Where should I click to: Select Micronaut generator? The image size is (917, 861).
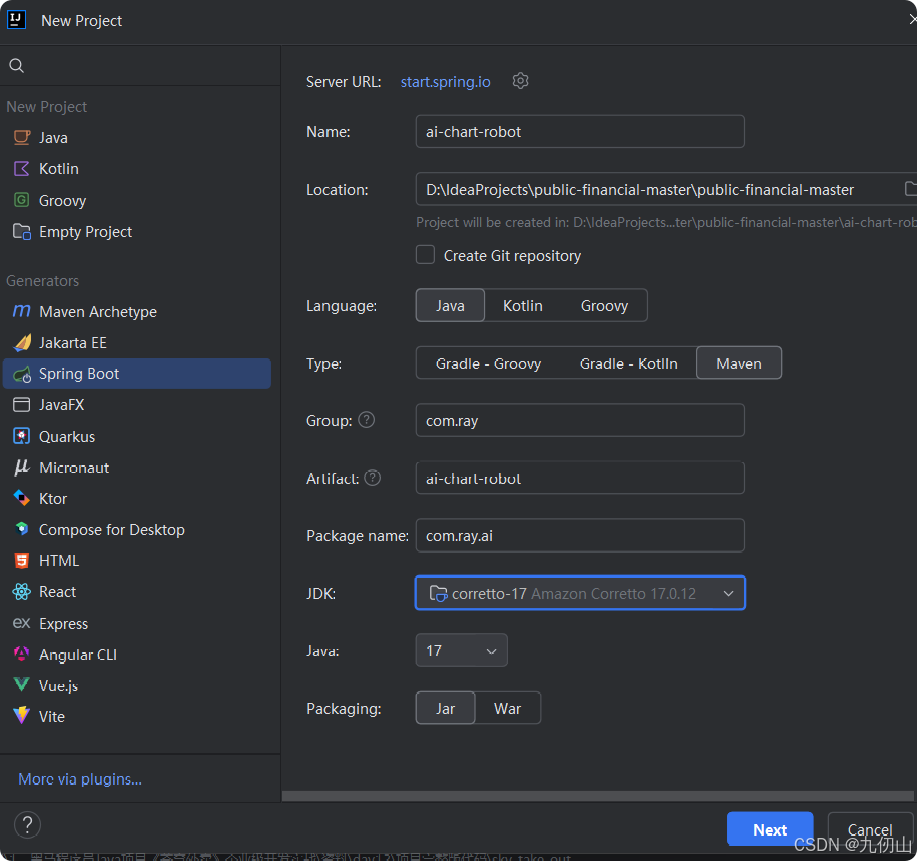[137, 467]
